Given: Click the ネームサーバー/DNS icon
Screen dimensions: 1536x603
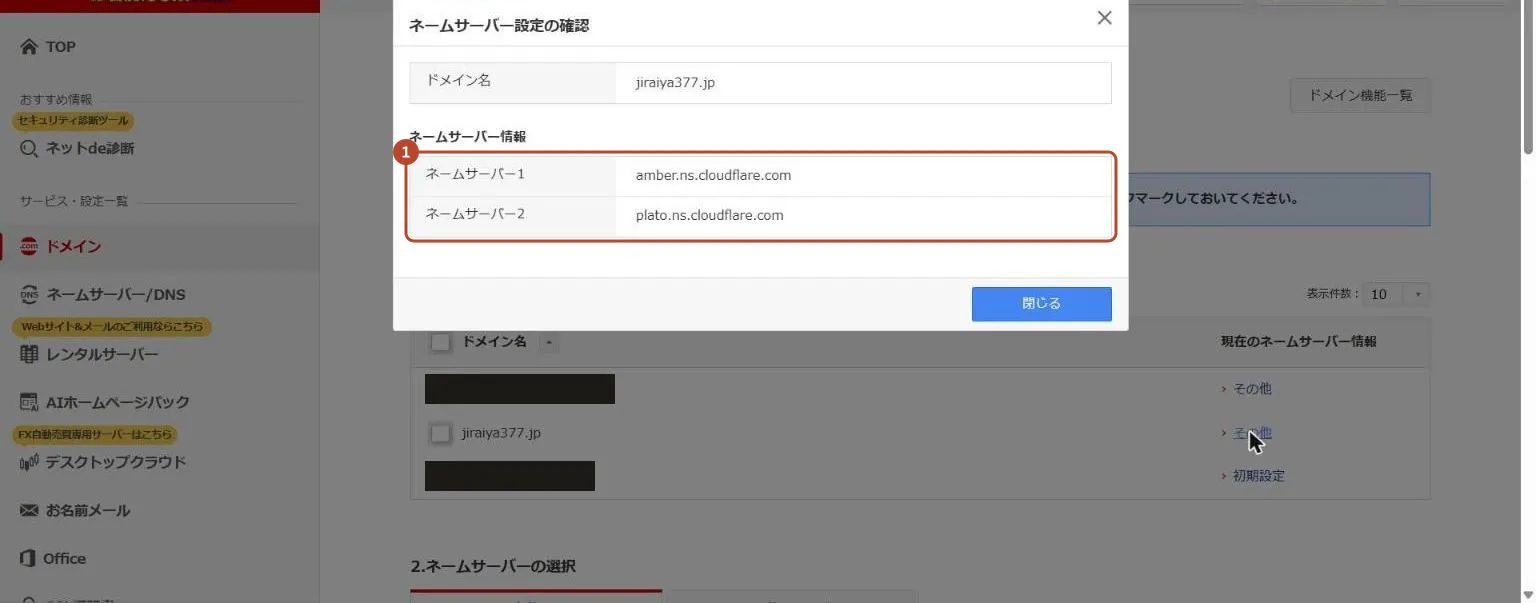Looking at the screenshot, I should (x=29, y=295).
